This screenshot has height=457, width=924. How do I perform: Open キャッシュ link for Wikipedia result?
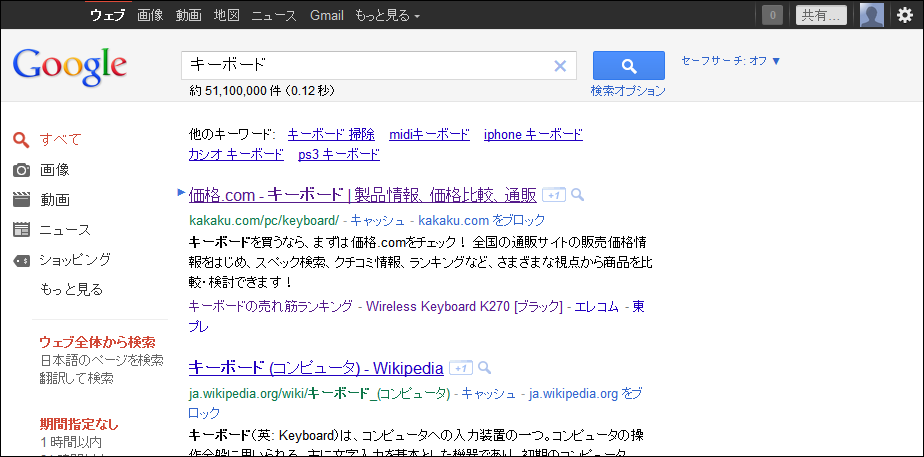pos(489,393)
